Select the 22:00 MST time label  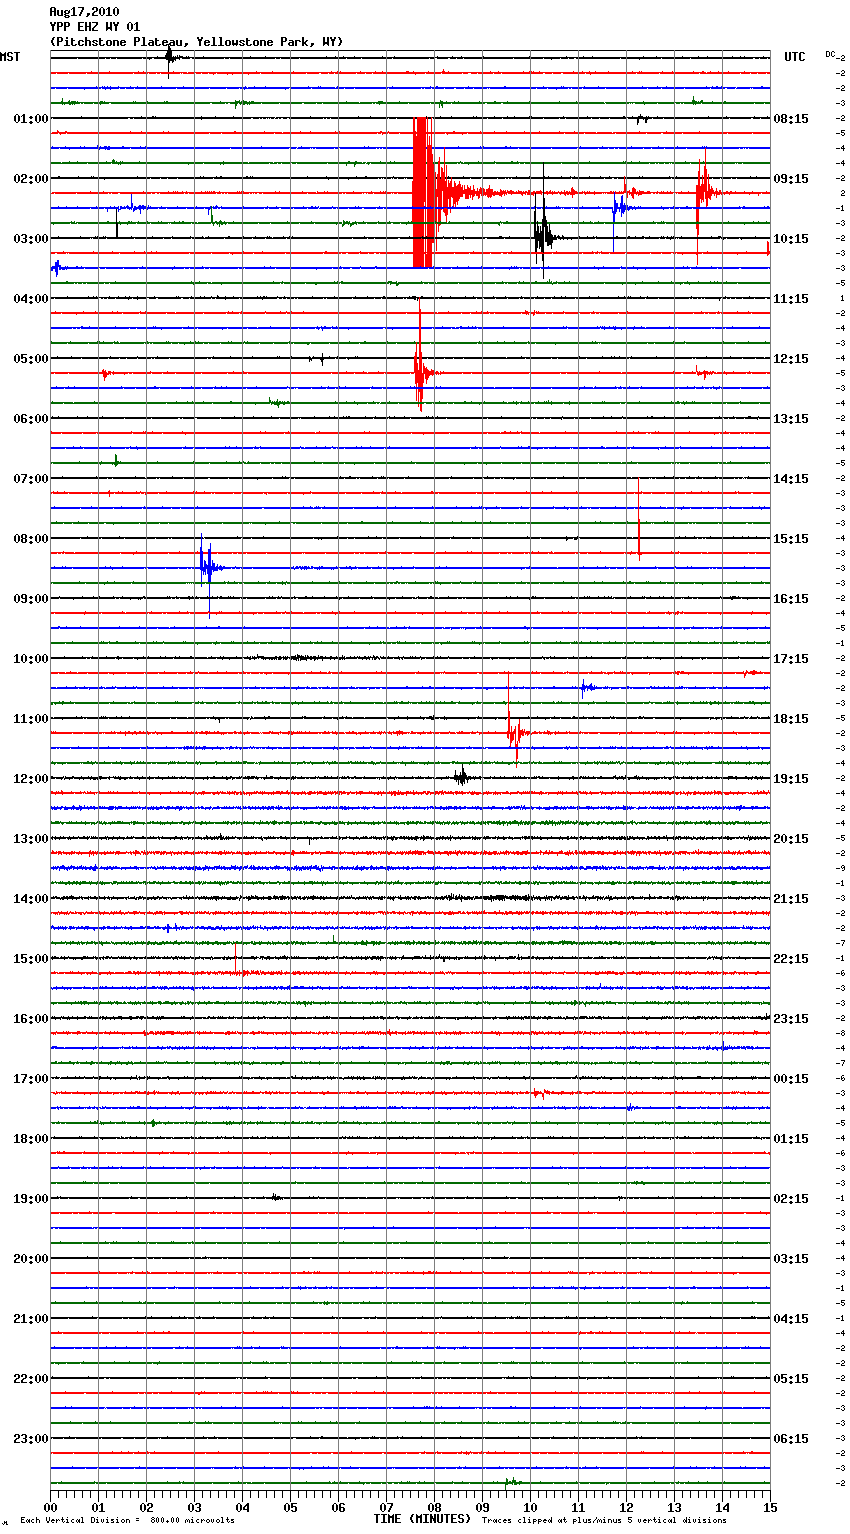(x=30, y=1378)
